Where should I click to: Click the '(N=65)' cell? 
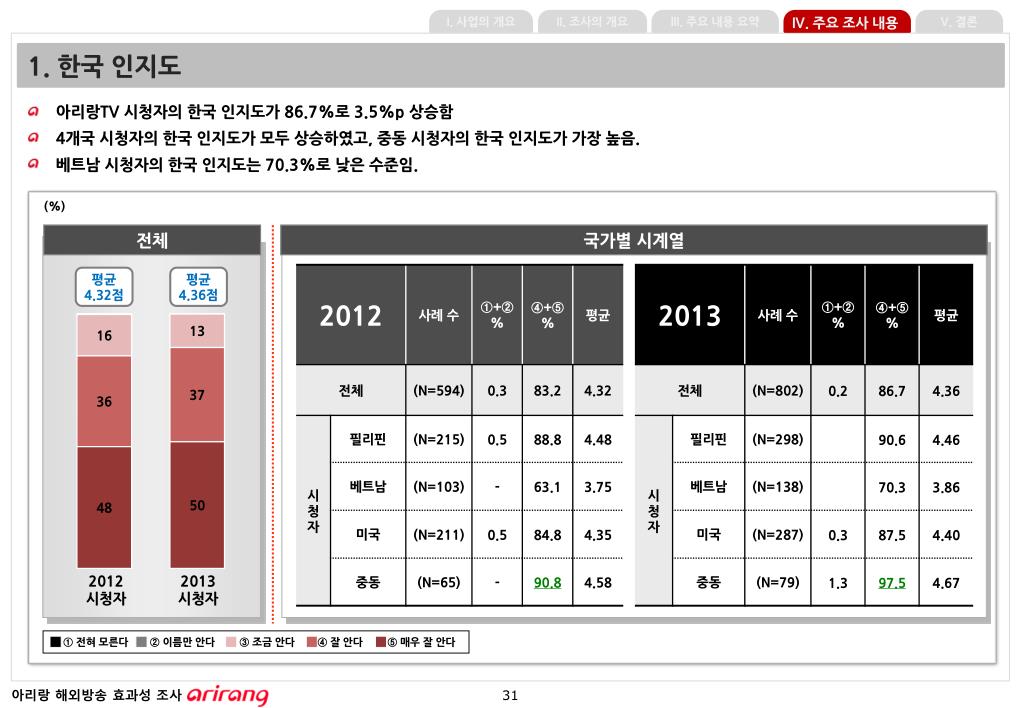pyautogui.click(x=438, y=582)
